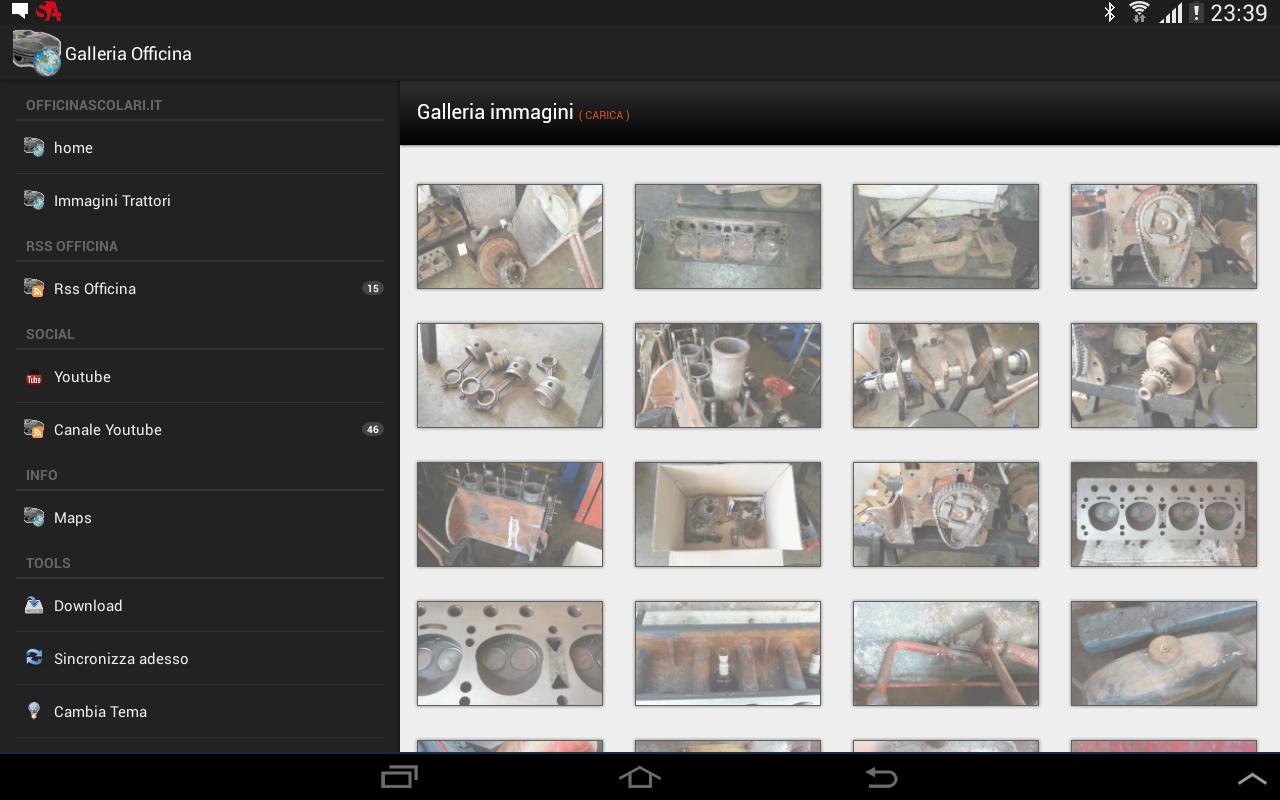Viewport: 1280px width, 800px height.
Task: Click the Sincronizza adesso sync arrows icon
Action: (34, 658)
